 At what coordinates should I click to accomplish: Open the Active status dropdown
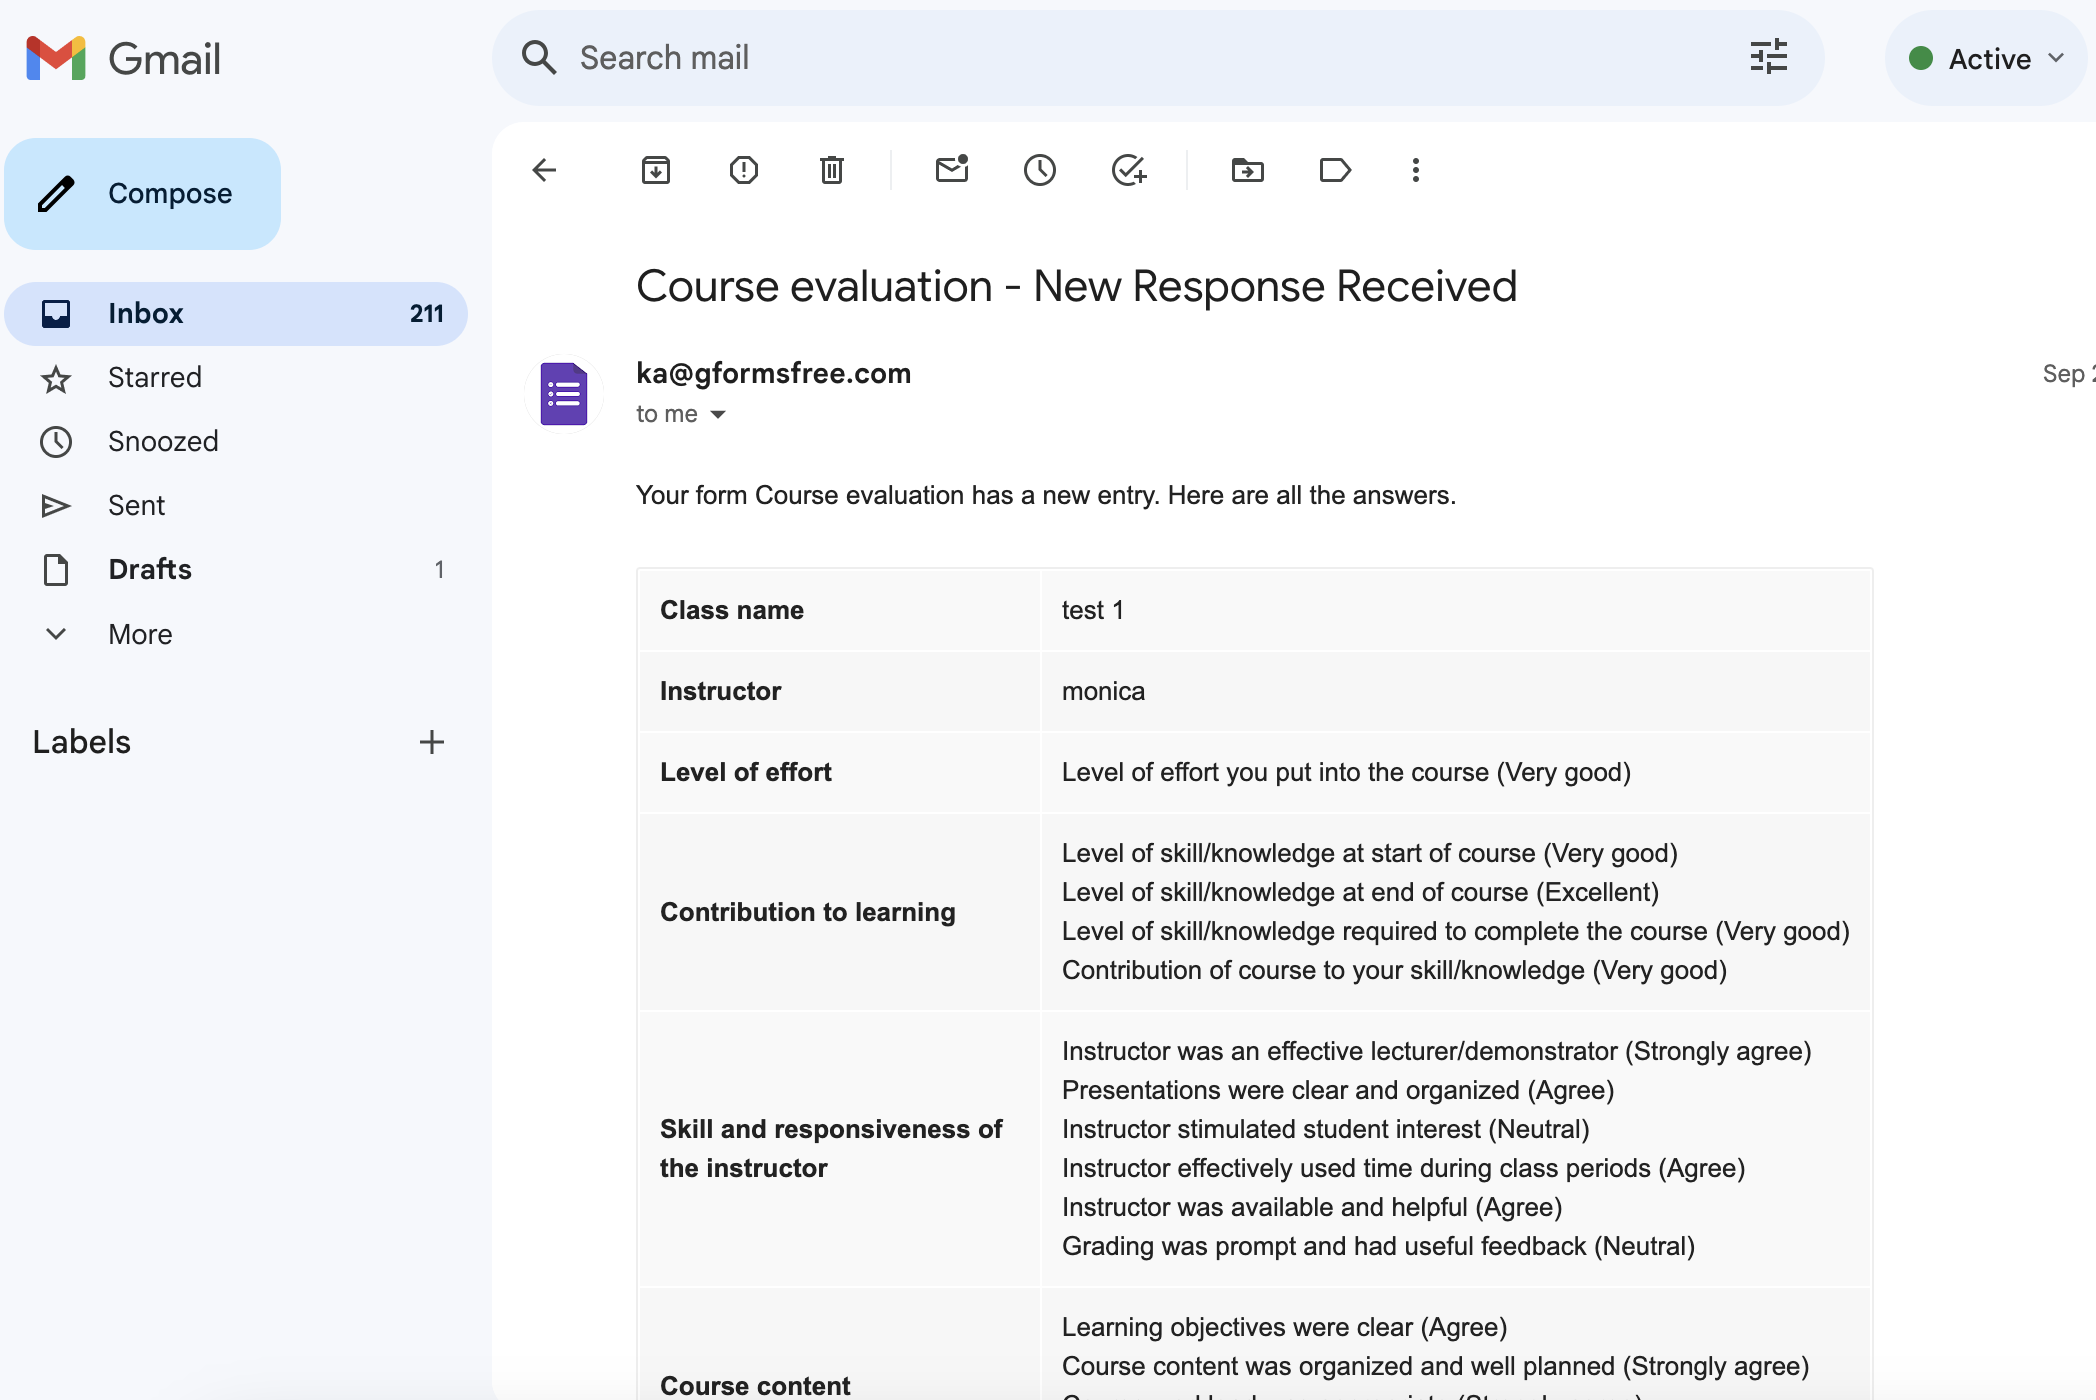point(1985,58)
